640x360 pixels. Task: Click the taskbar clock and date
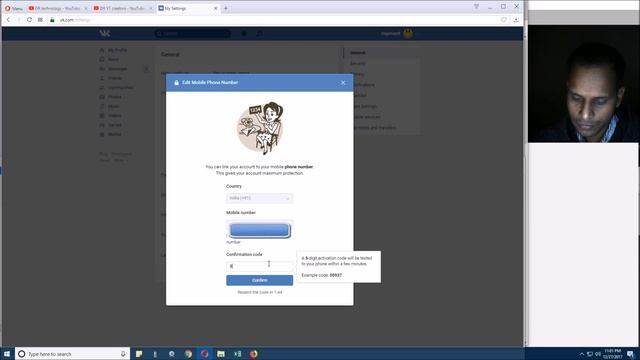(613, 354)
